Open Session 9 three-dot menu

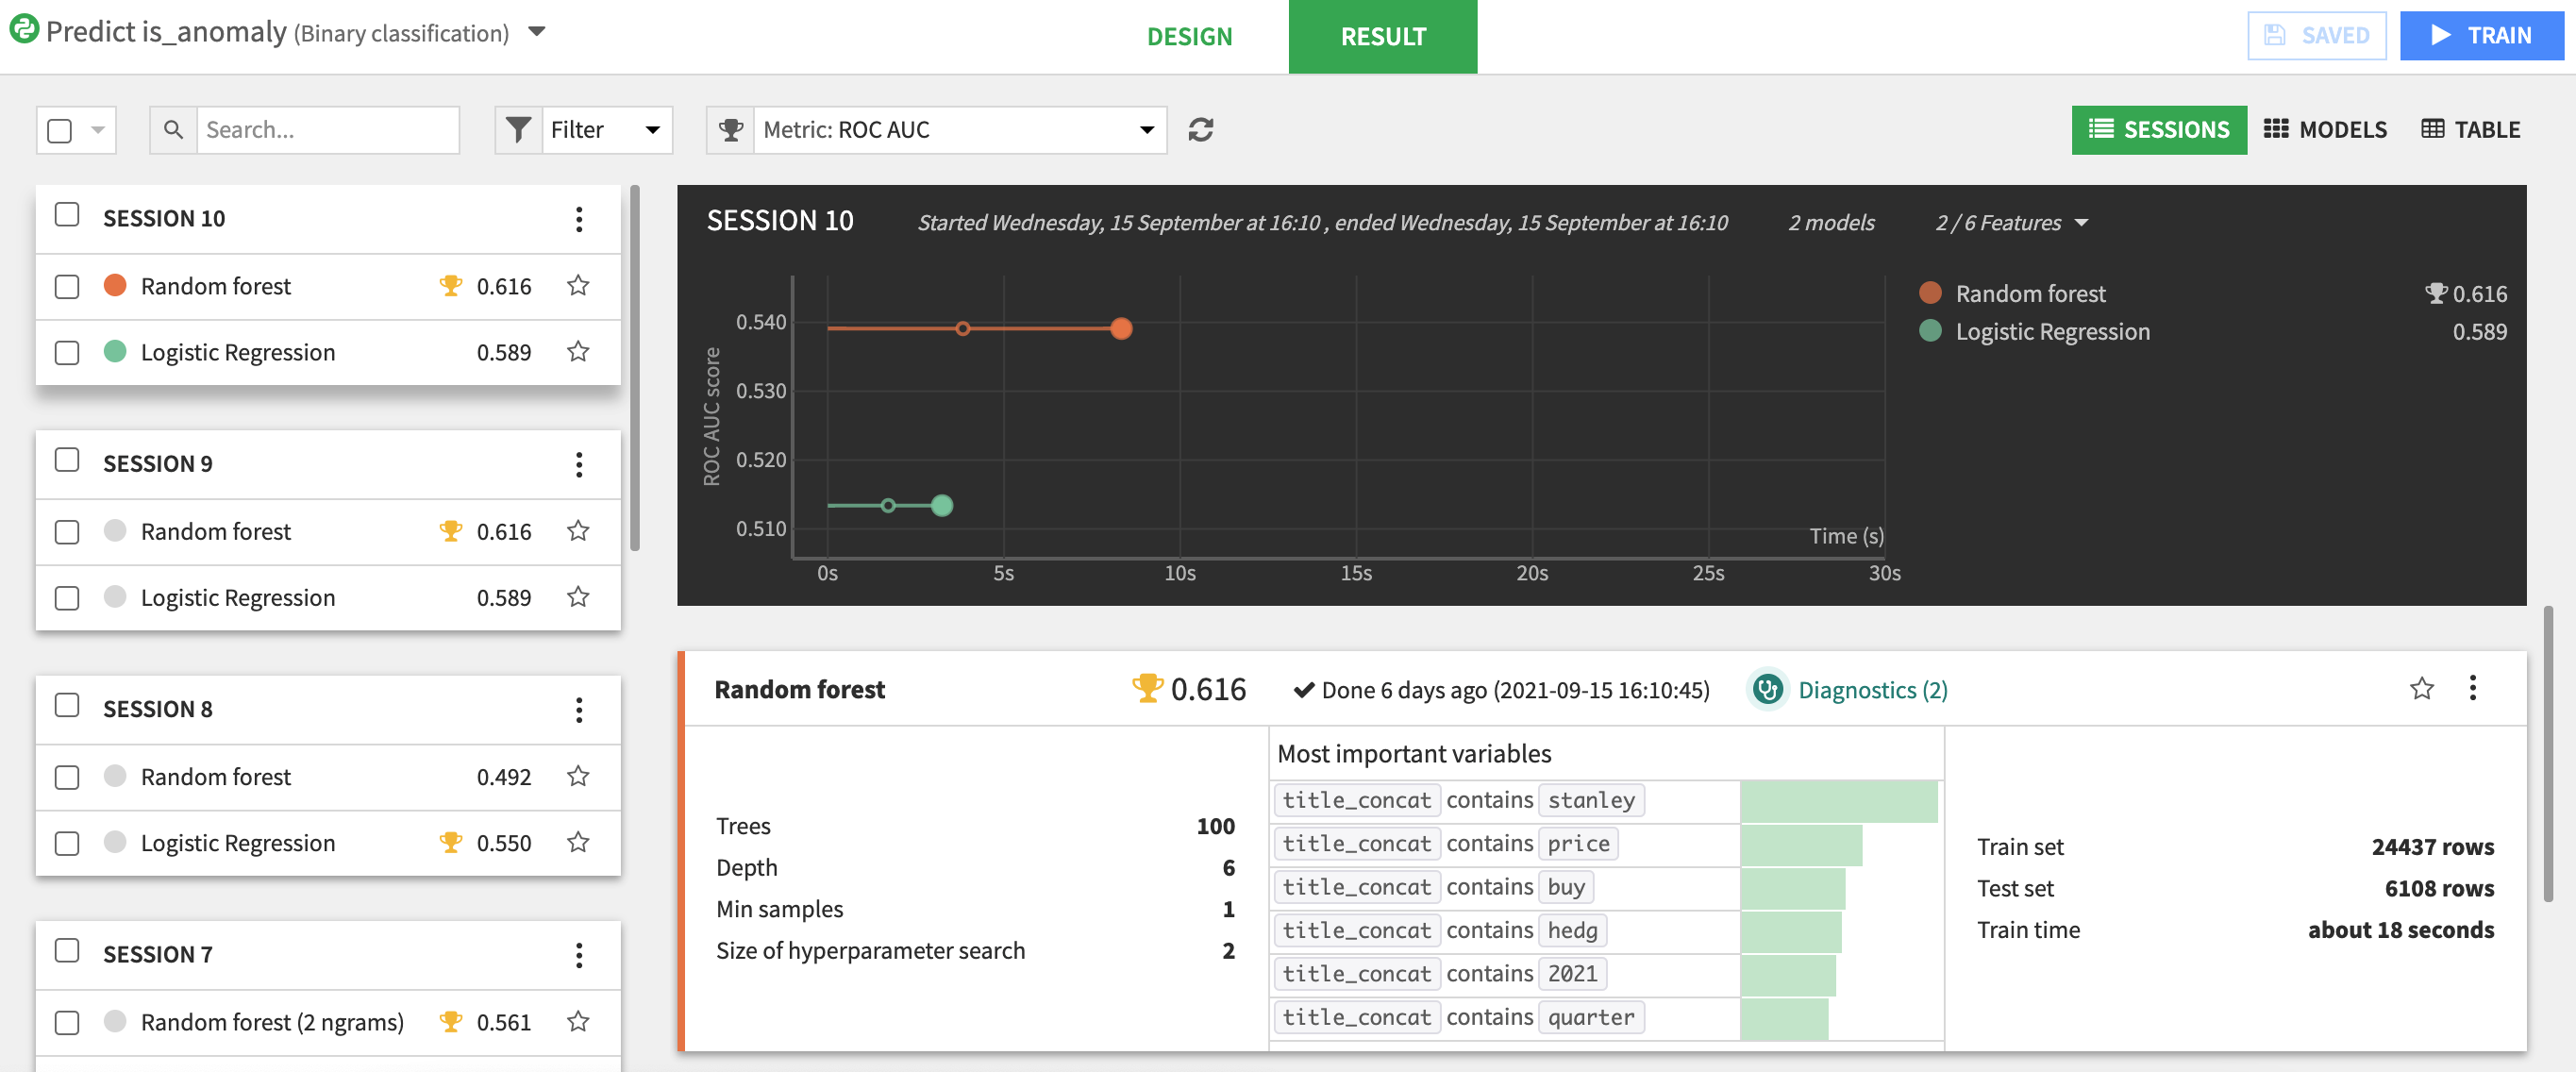coord(579,464)
